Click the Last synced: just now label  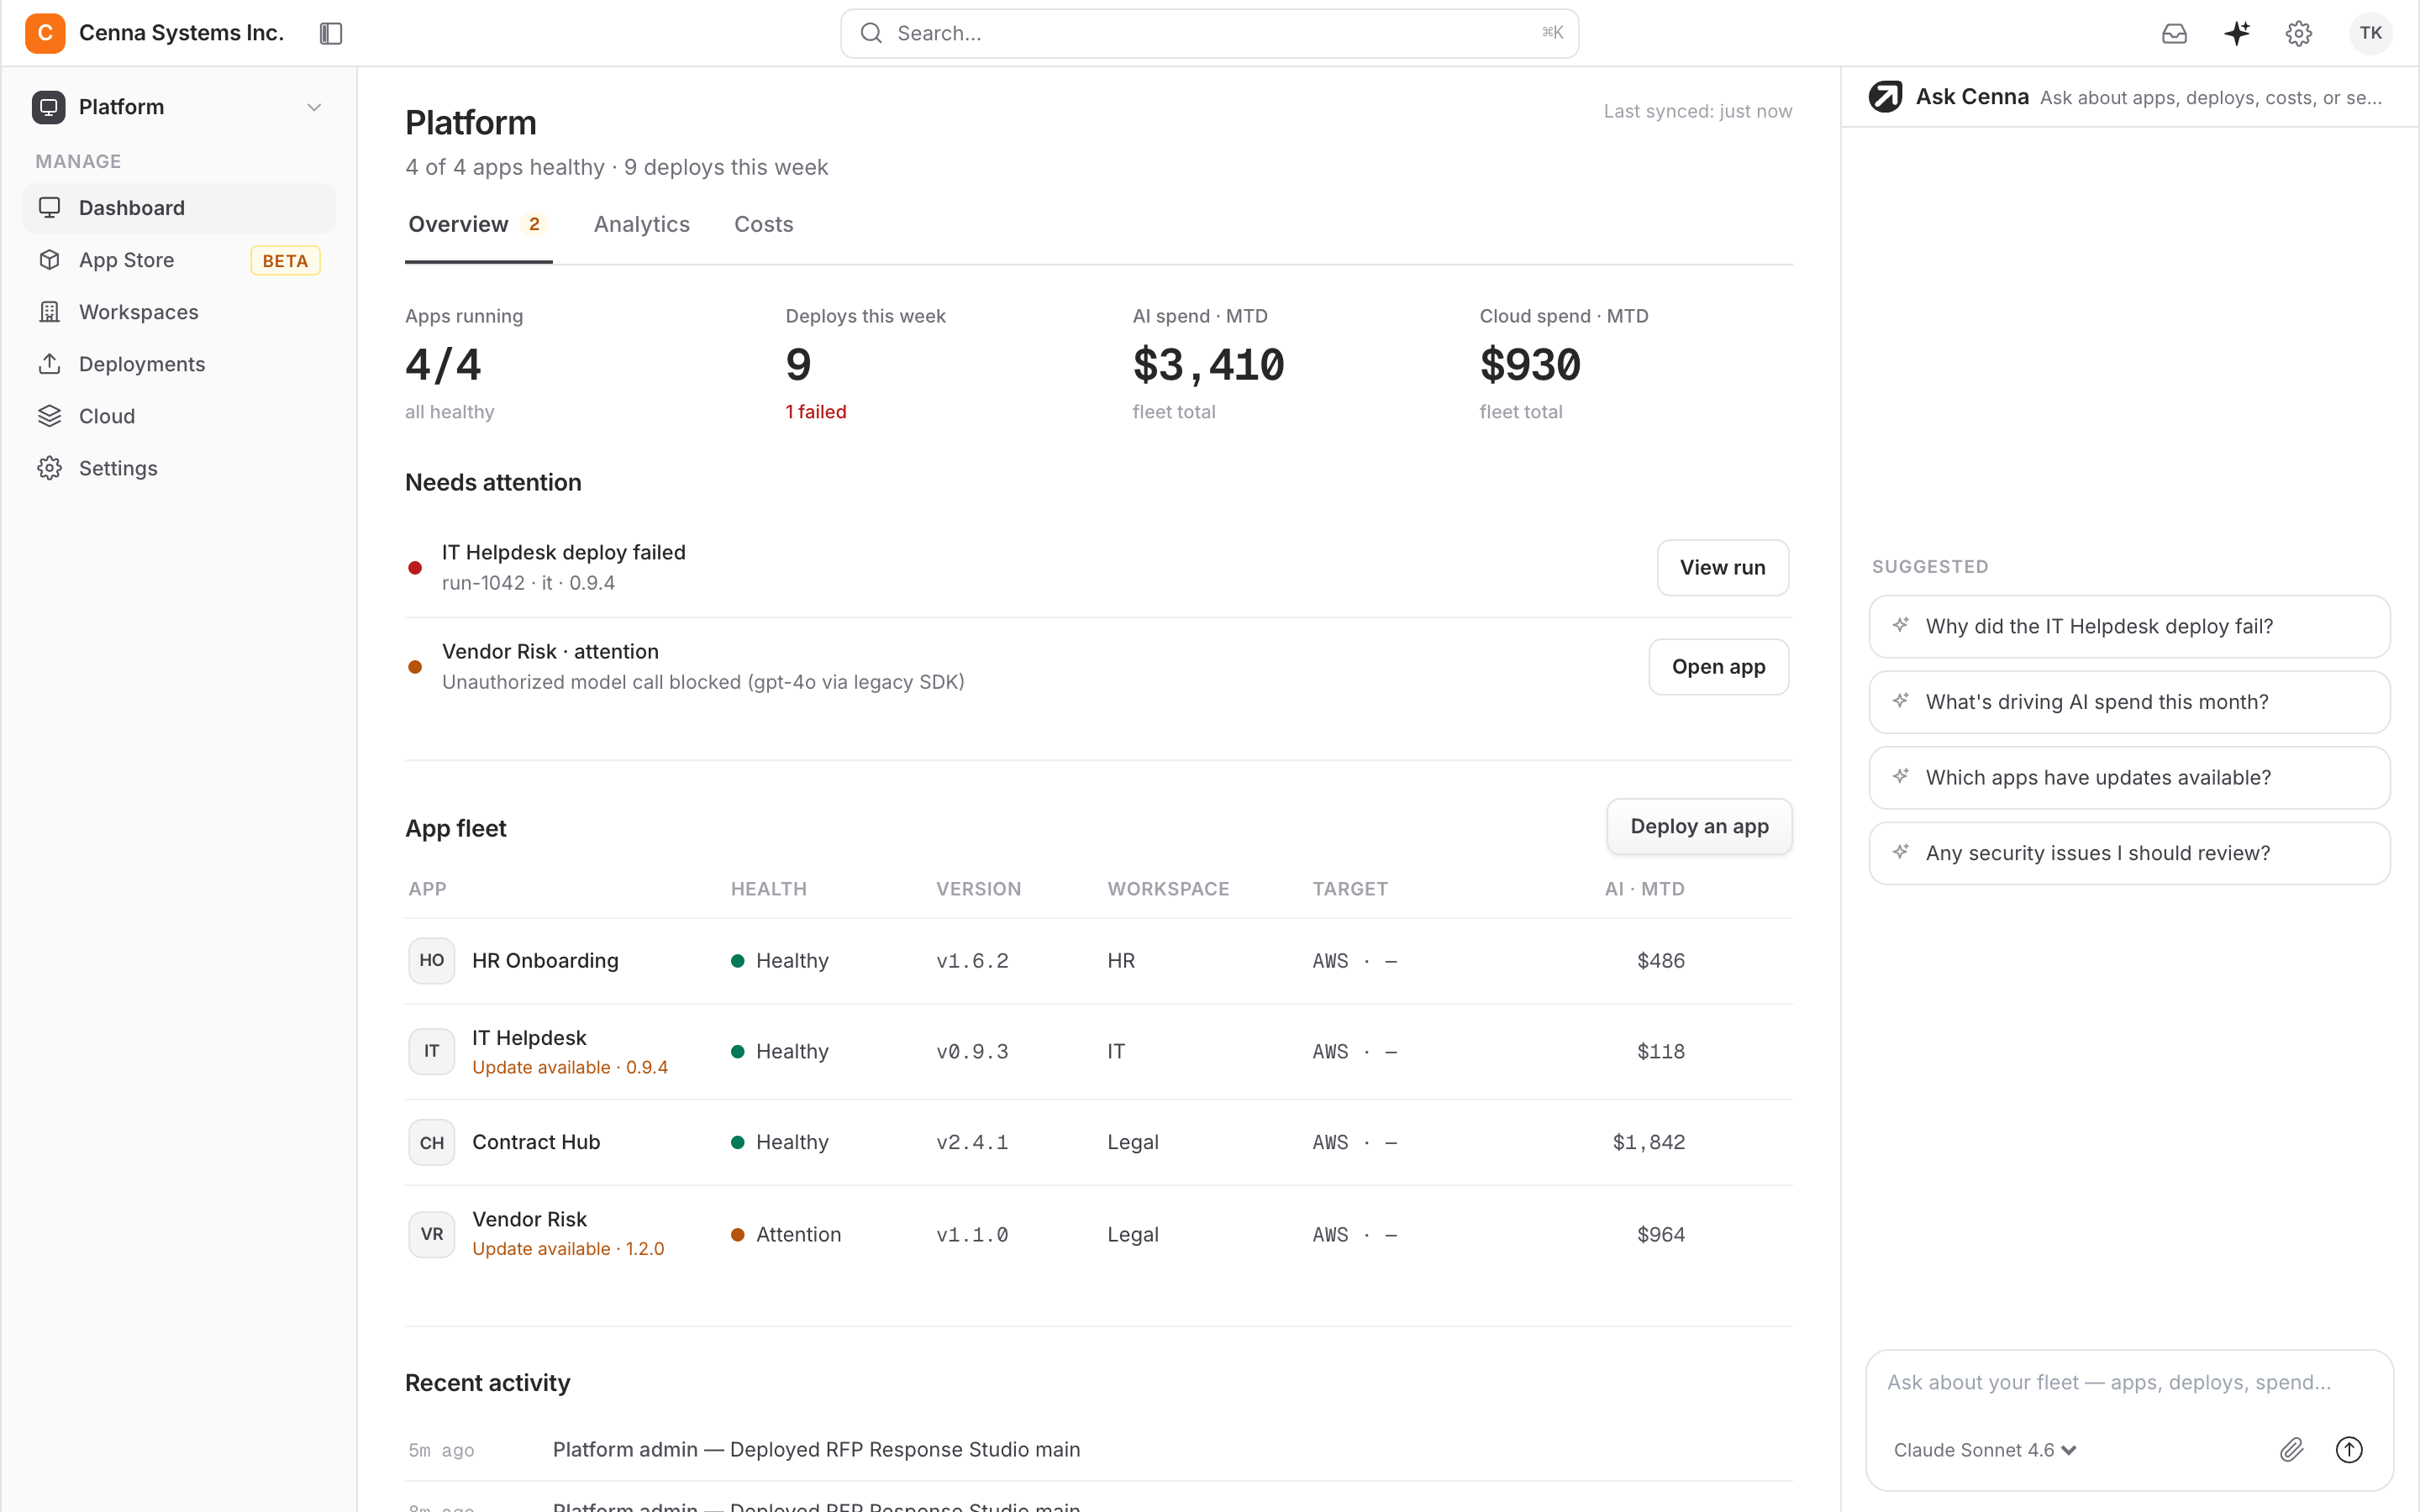point(1697,112)
